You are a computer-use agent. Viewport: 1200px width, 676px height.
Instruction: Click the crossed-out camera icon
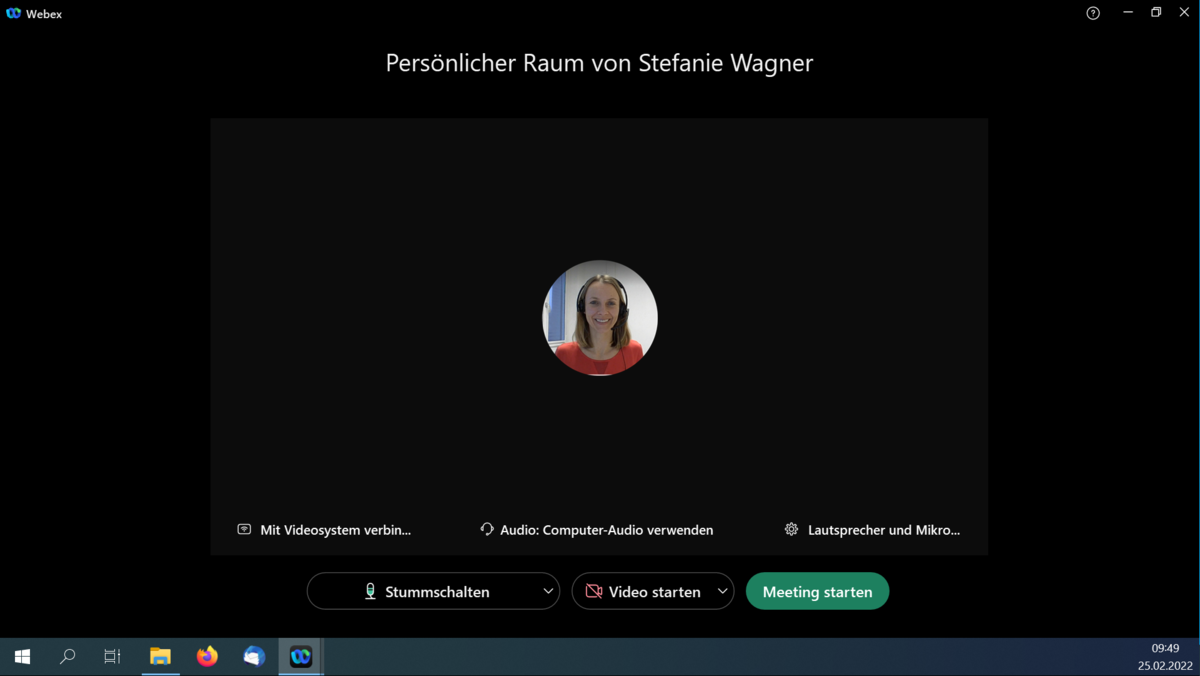[594, 592]
